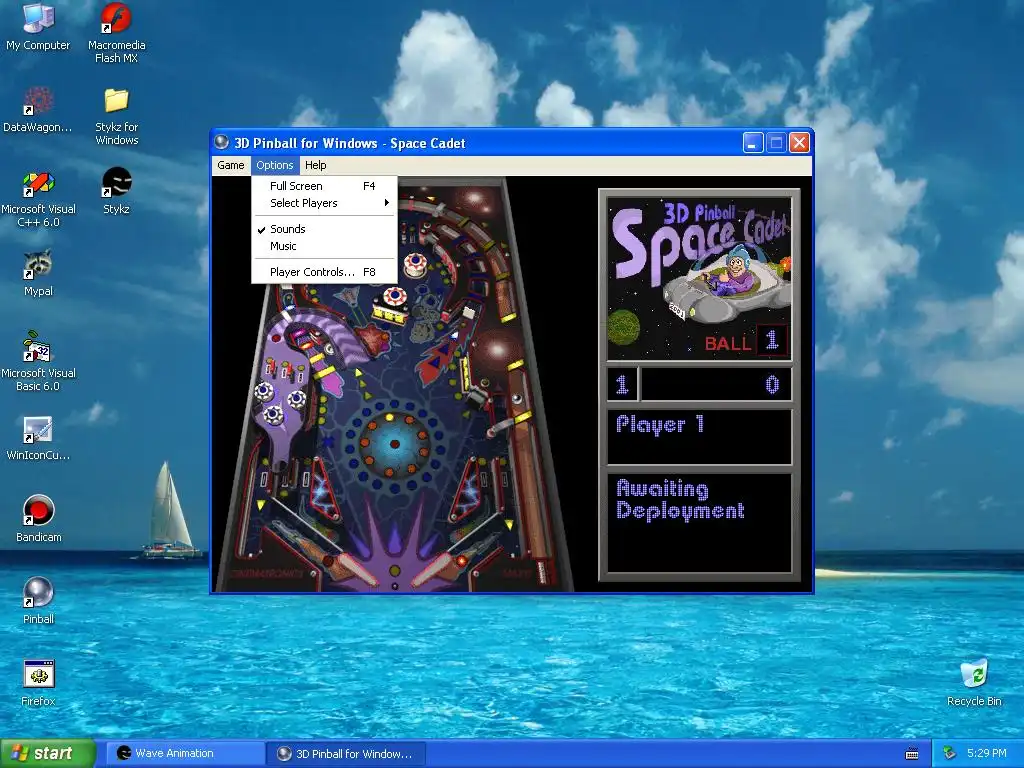Viewport: 1024px width, 768px height.
Task: Click the Space Cadet logo artwork
Action: [x=699, y=278]
